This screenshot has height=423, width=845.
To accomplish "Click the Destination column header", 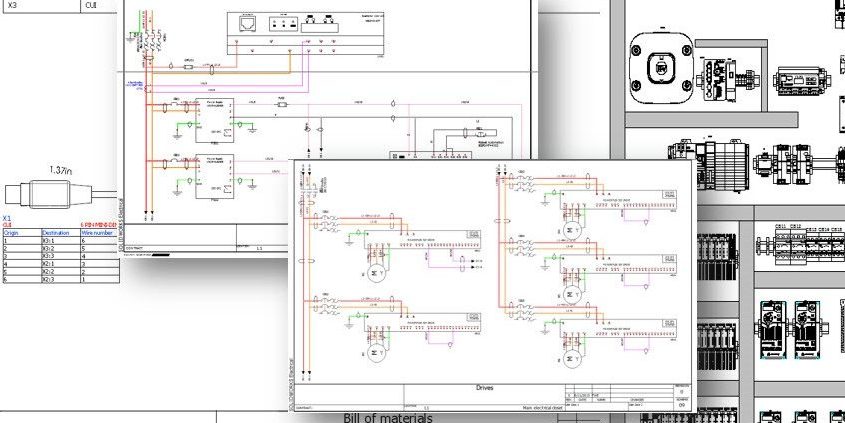I will point(61,233).
